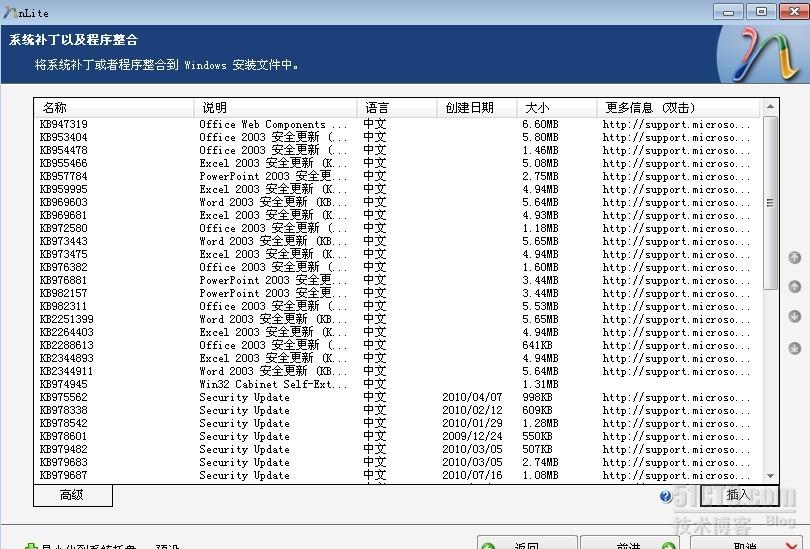Image resolution: width=810 pixels, height=549 pixels.
Task: Select the KB959995 entry
Action: coord(398,189)
